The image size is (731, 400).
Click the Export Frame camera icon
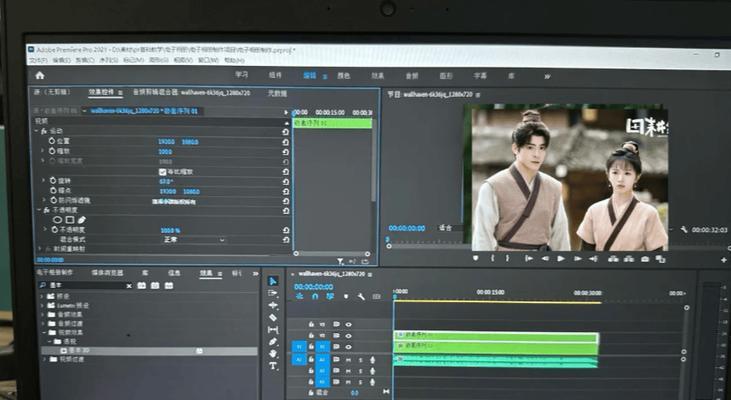pos(645,259)
